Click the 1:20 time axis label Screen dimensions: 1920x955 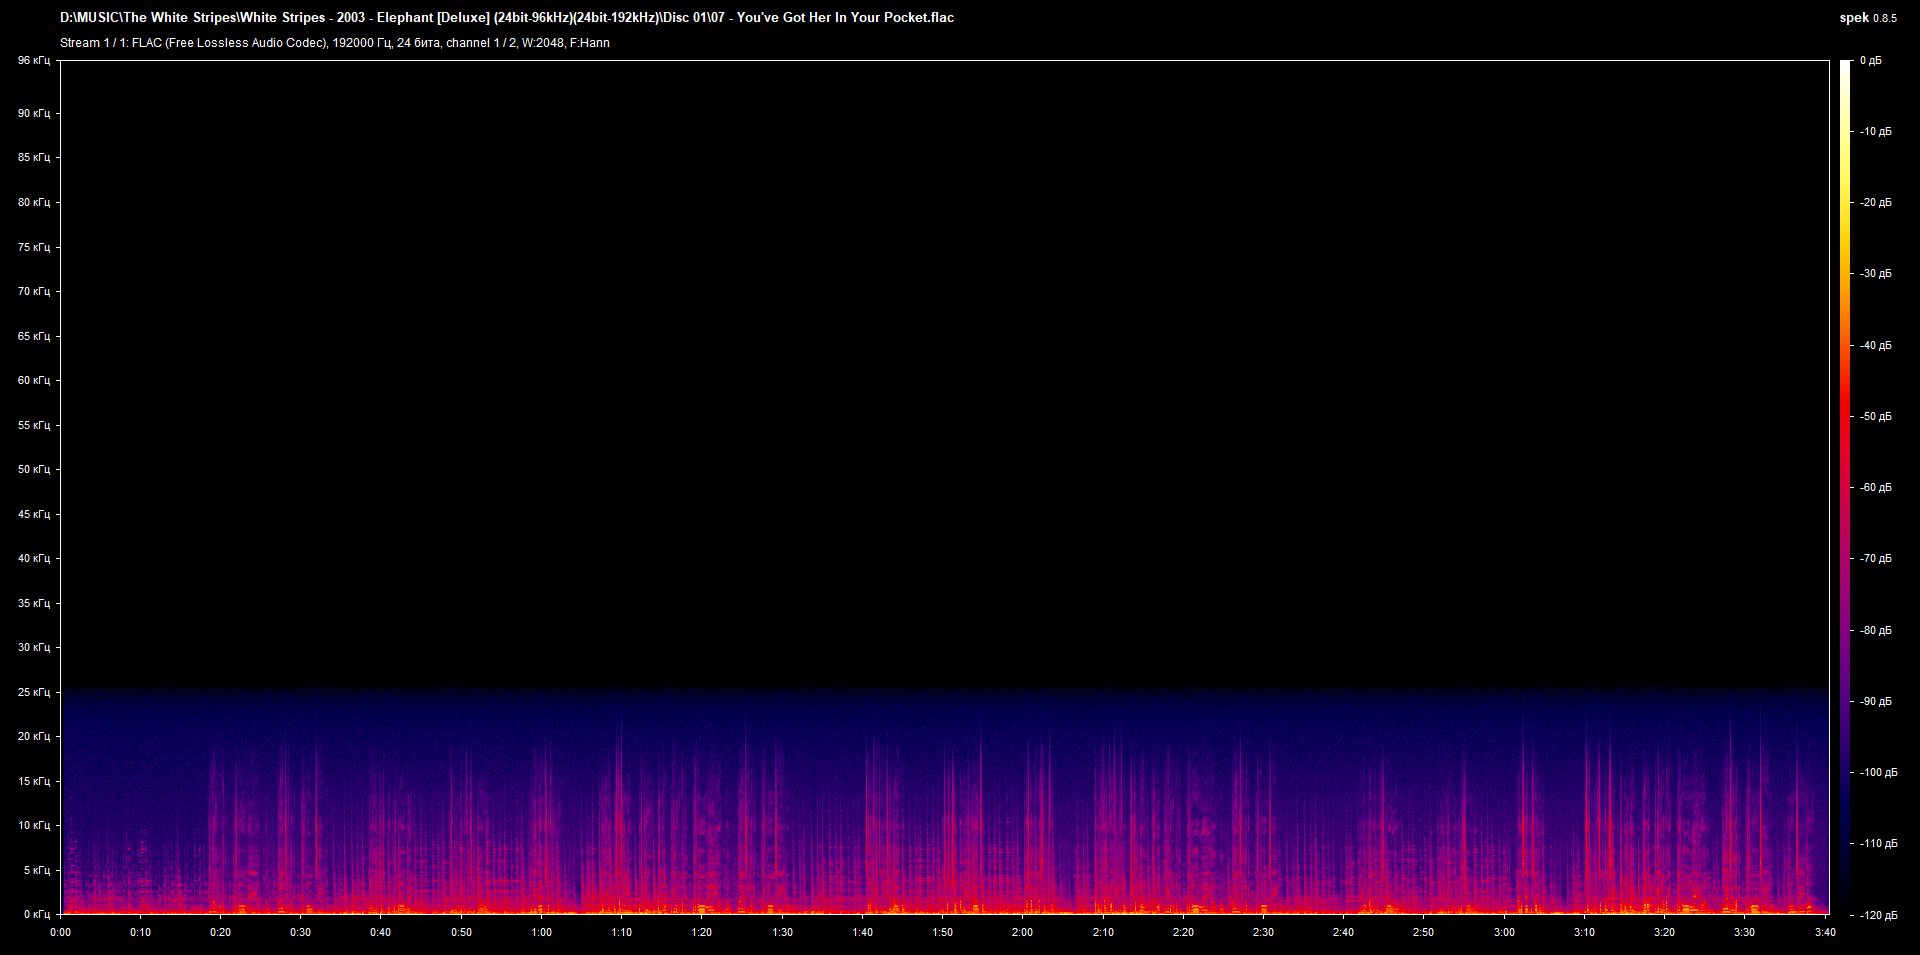tap(702, 932)
